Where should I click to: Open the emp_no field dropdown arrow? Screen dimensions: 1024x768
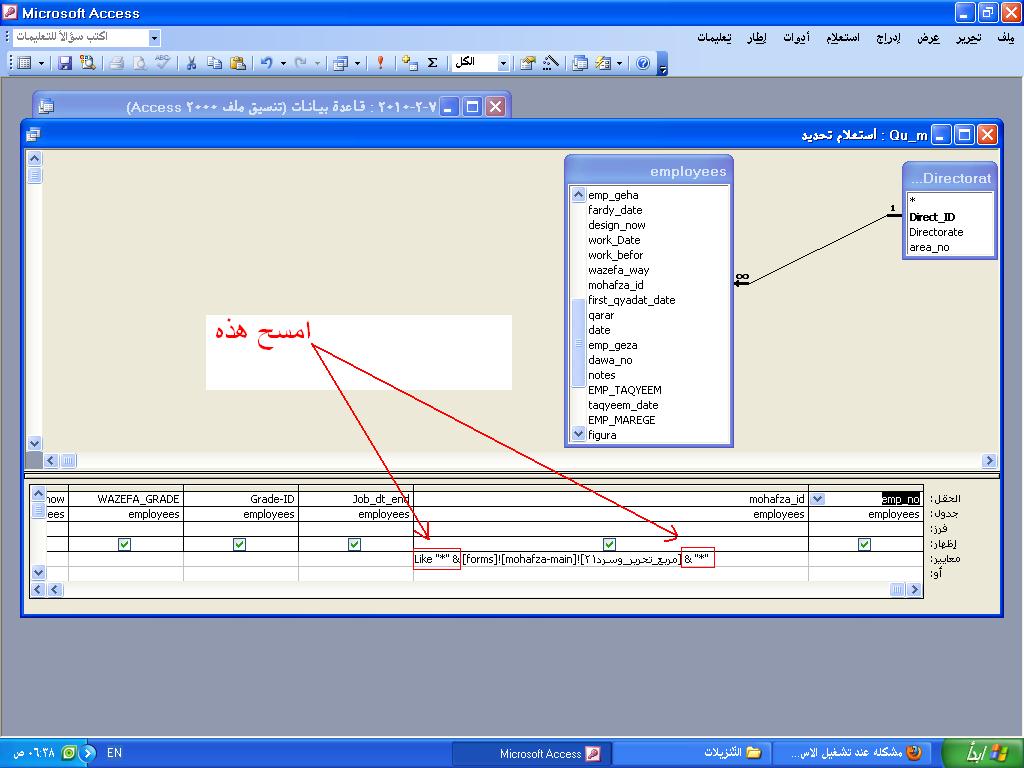coord(817,499)
